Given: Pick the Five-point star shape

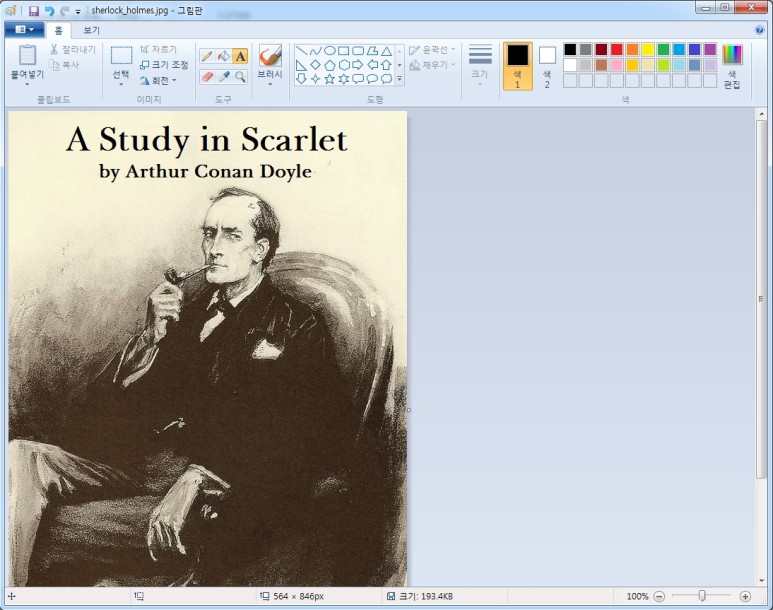Looking at the screenshot, I should coord(330,79).
